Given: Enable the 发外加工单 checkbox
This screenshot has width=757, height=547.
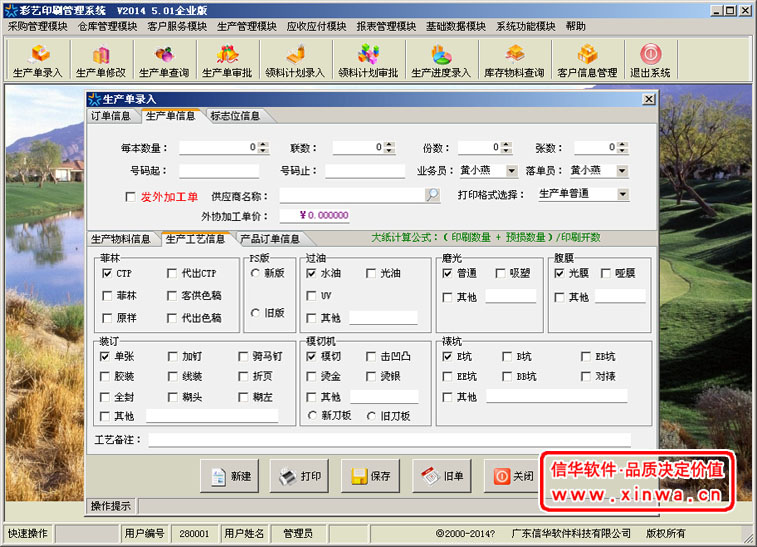Looking at the screenshot, I should [130, 197].
